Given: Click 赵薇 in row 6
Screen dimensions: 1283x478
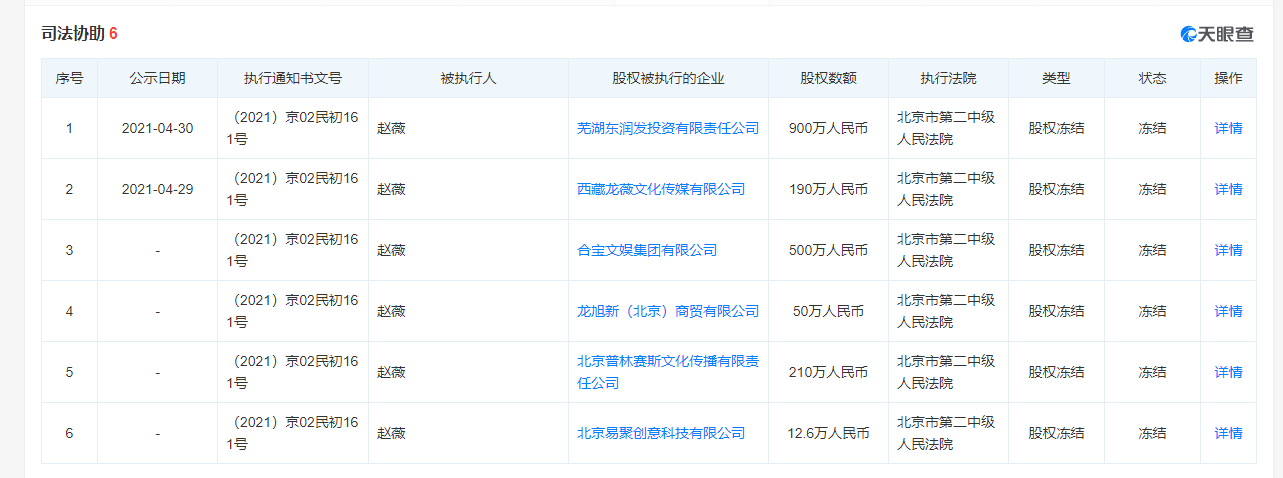Looking at the screenshot, I should [391, 433].
